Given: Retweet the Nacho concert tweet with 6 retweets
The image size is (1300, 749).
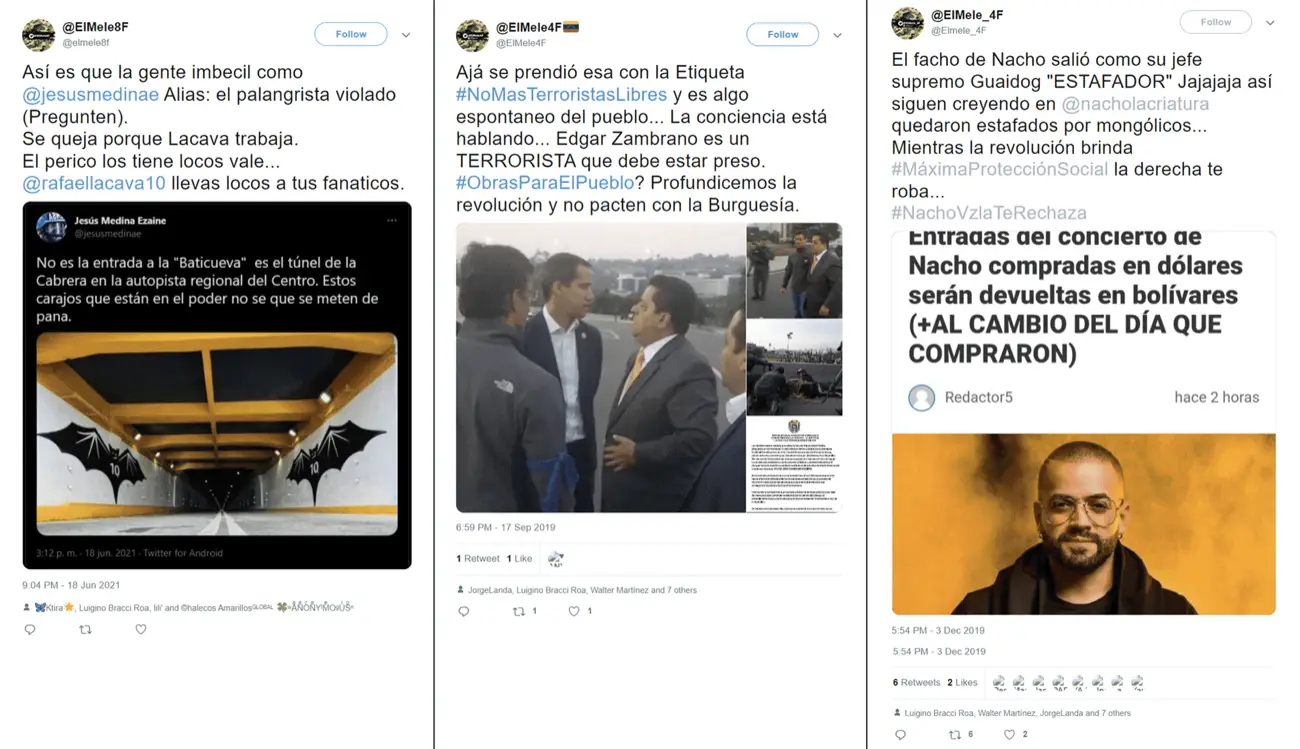Looking at the screenshot, I should 955,735.
